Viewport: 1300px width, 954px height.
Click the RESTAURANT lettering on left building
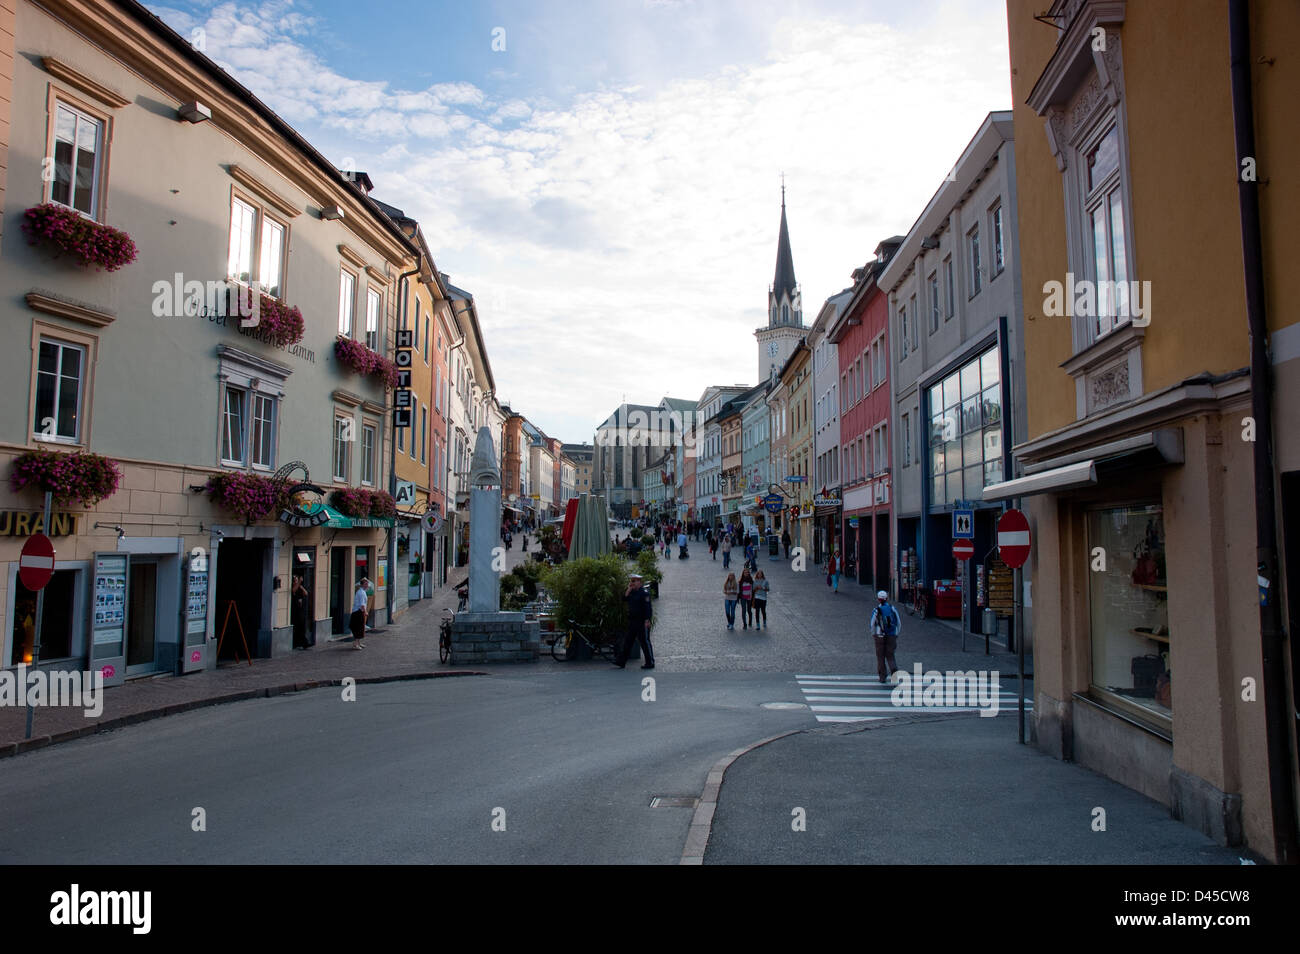(39, 523)
